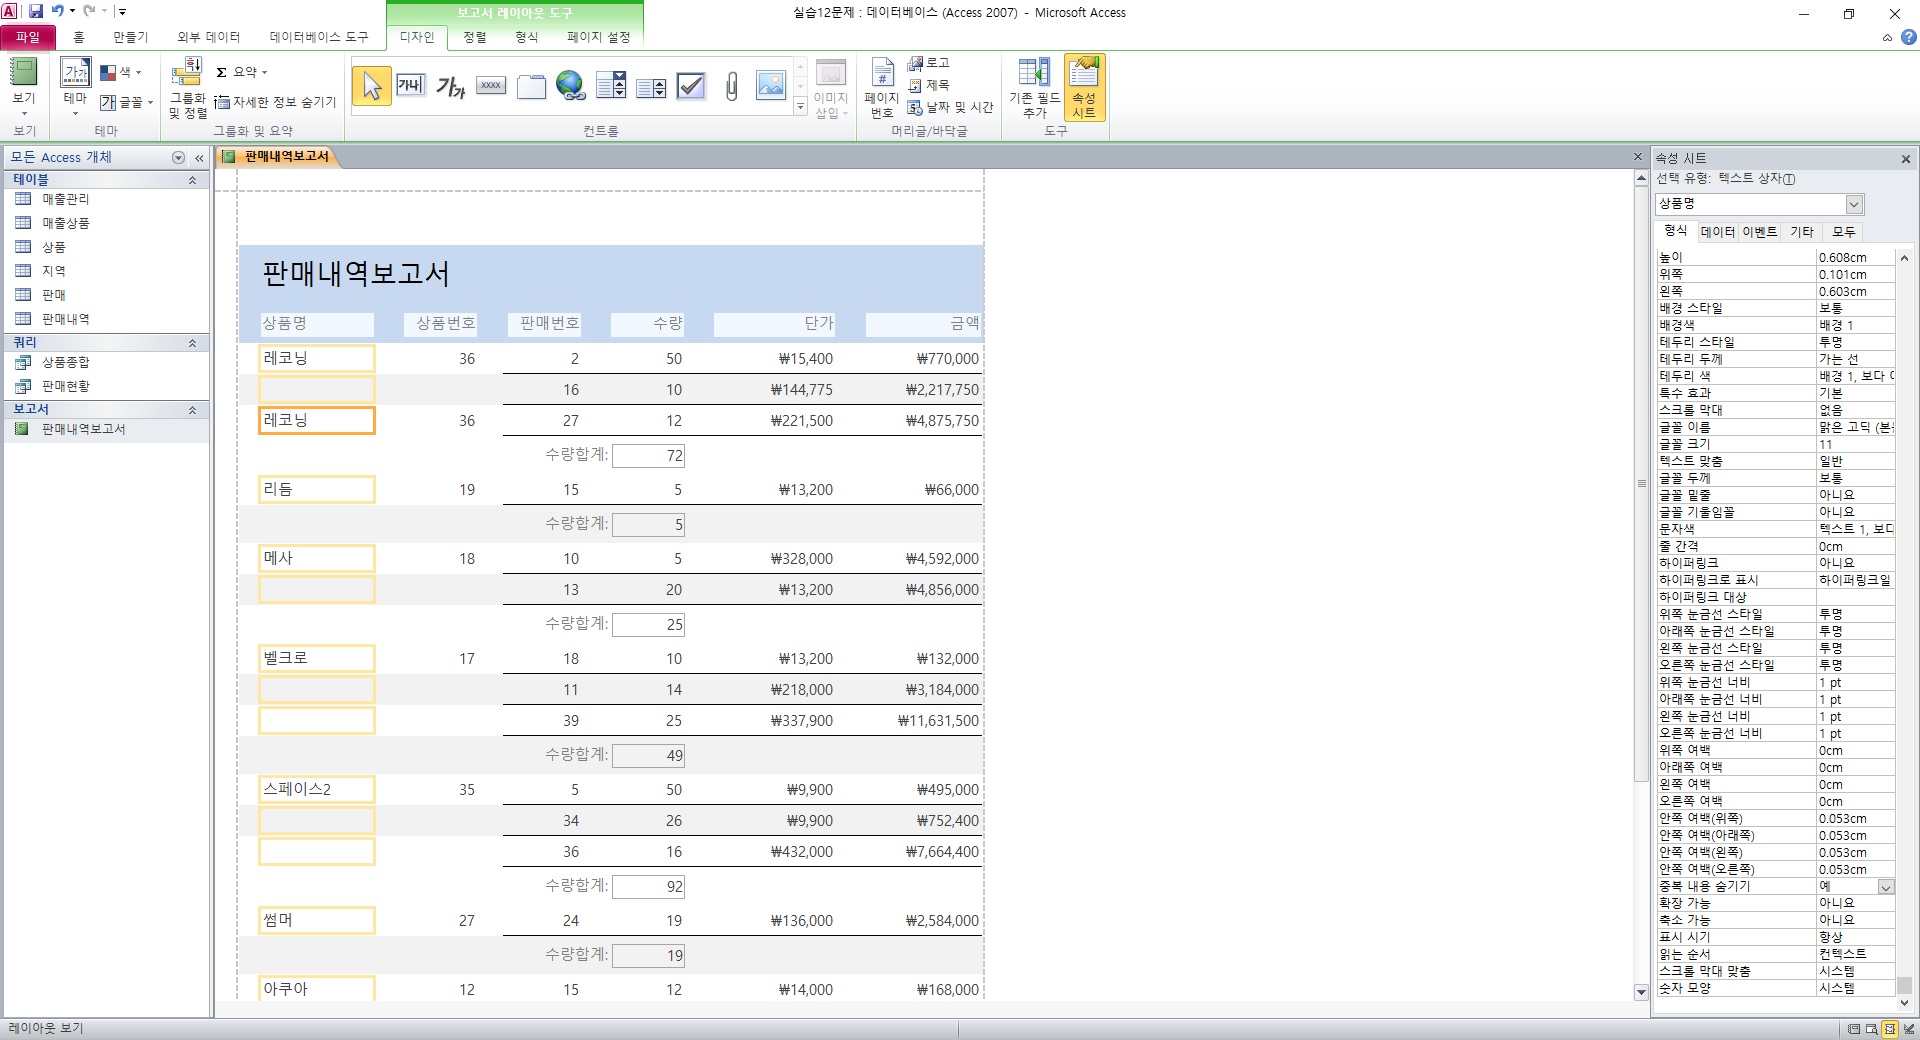Click the 배경색 property value field

point(1854,325)
